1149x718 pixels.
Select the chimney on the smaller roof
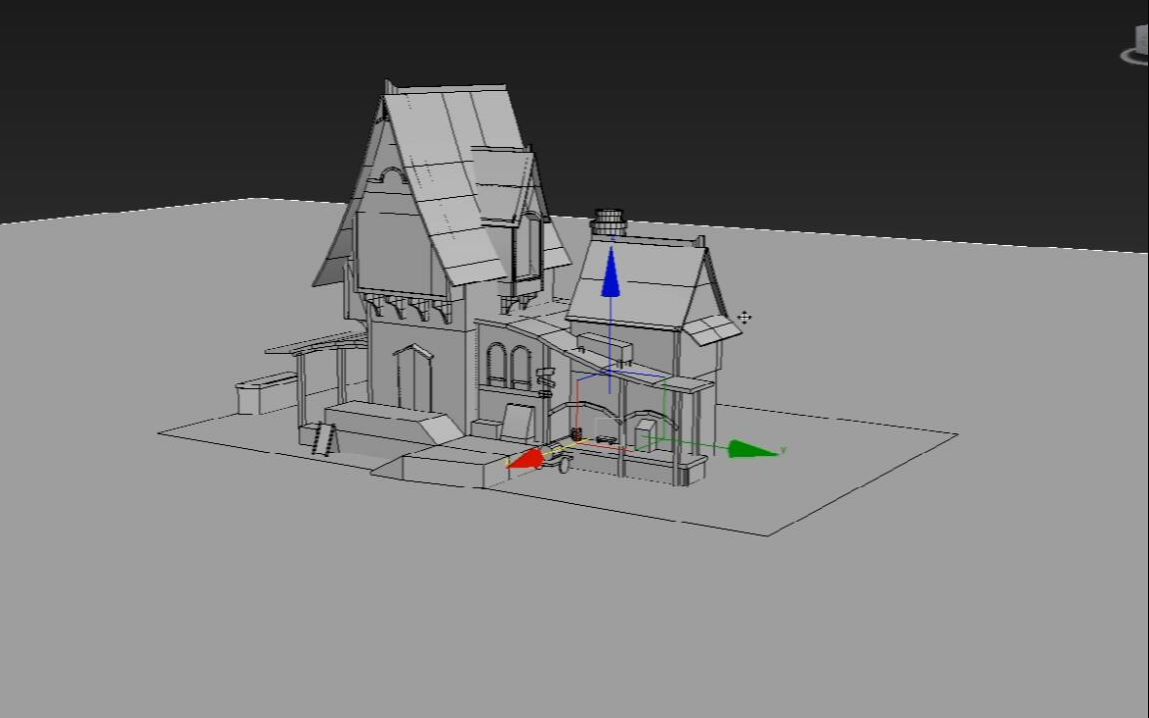pos(610,220)
